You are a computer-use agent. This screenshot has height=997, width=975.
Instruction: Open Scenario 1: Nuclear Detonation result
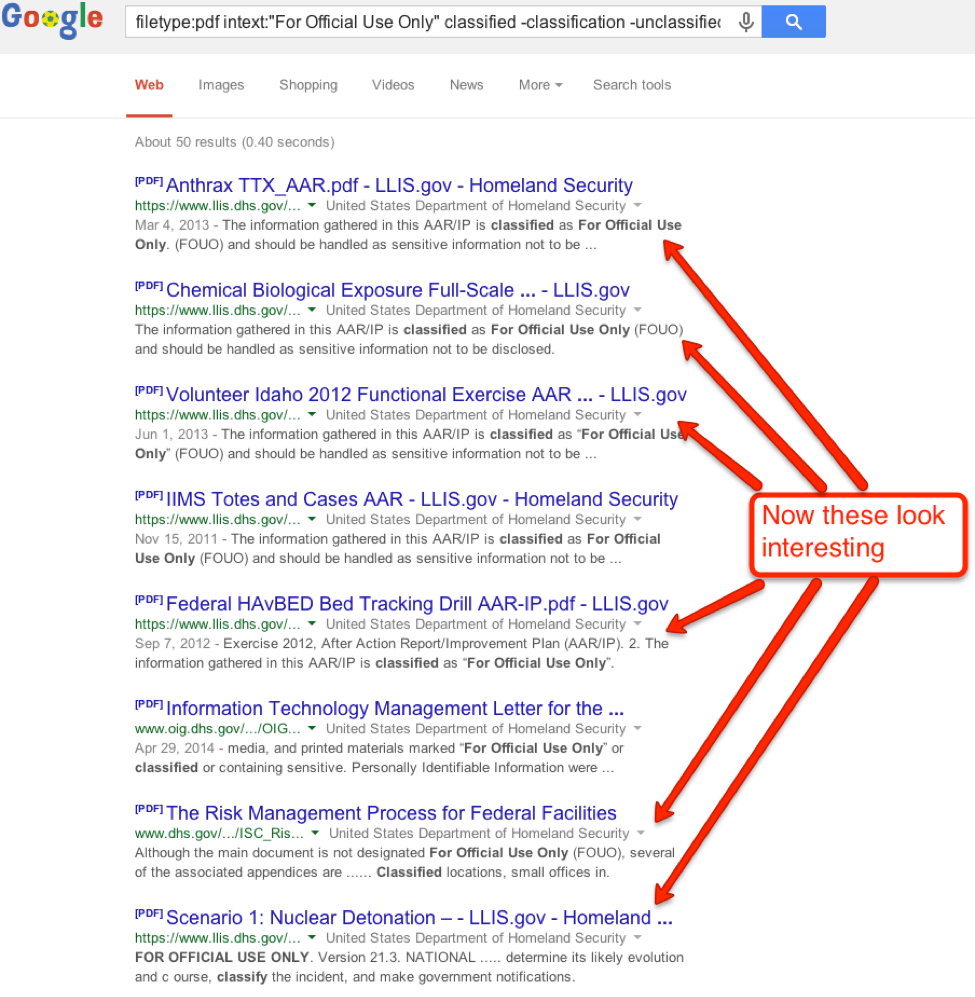[x=418, y=918]
